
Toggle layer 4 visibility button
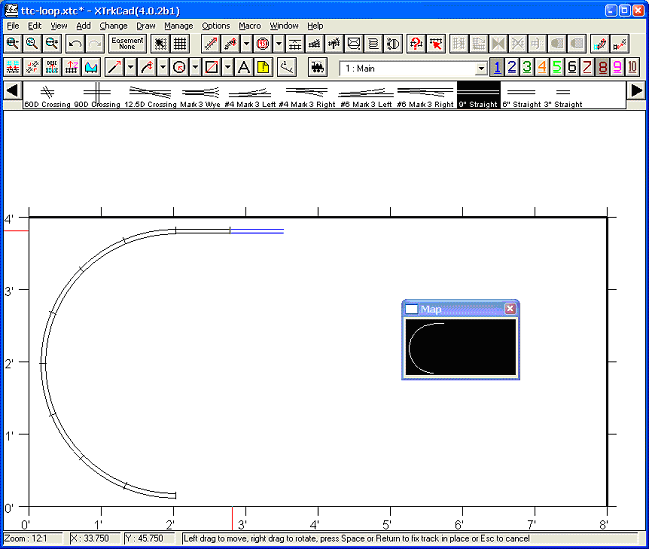542,67
